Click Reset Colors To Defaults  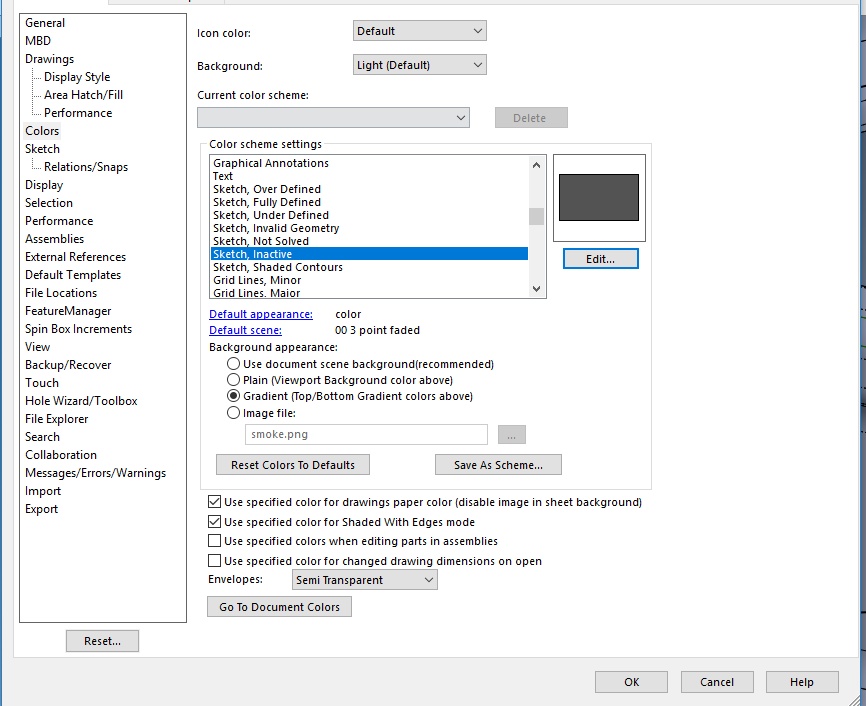(293, 465)
